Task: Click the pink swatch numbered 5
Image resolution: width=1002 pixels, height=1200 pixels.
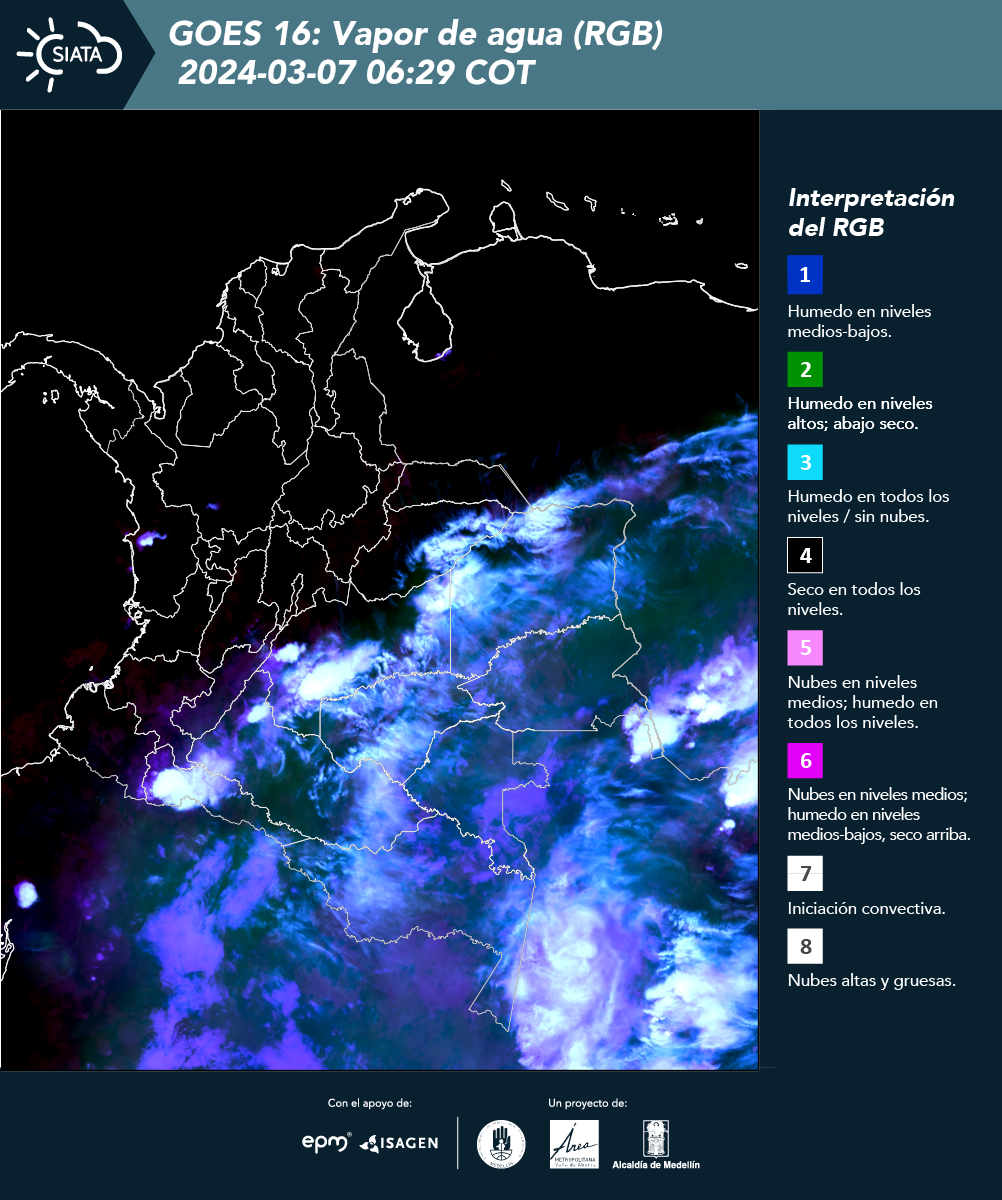Action: pyautogui.click(x=805, y=648)
